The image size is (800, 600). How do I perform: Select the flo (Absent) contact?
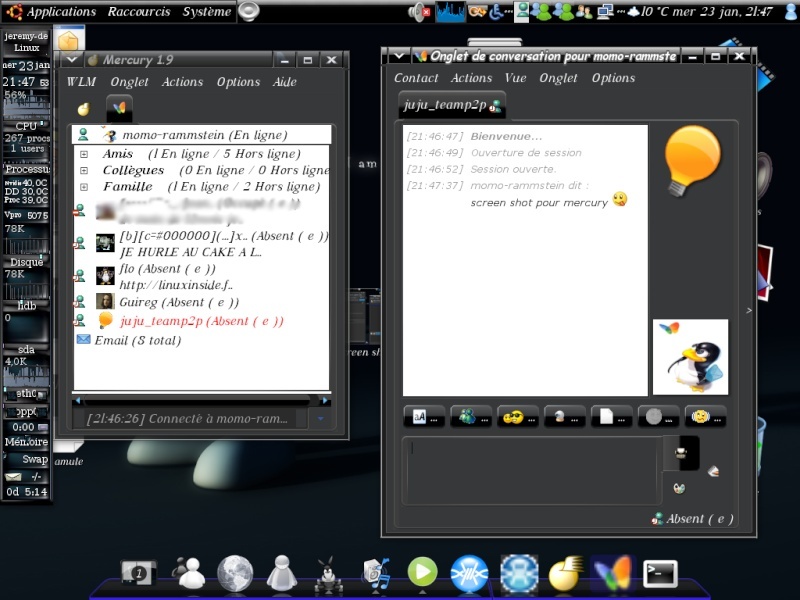(202, 277)
